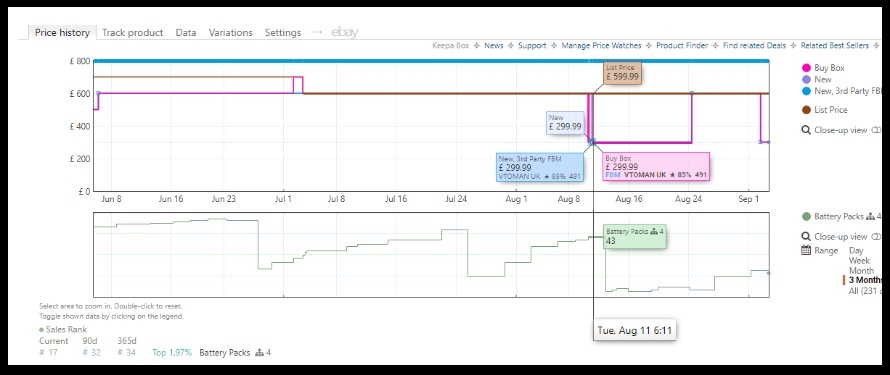Open the Variations tab
The height and width of the screenshot is (375, 890).
230,33
